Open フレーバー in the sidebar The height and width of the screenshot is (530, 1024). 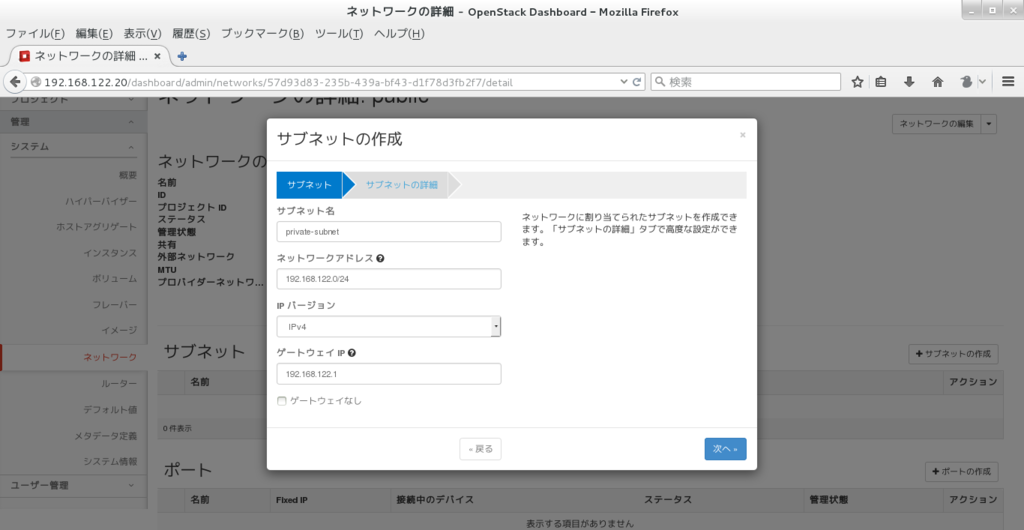pos(115,305)
